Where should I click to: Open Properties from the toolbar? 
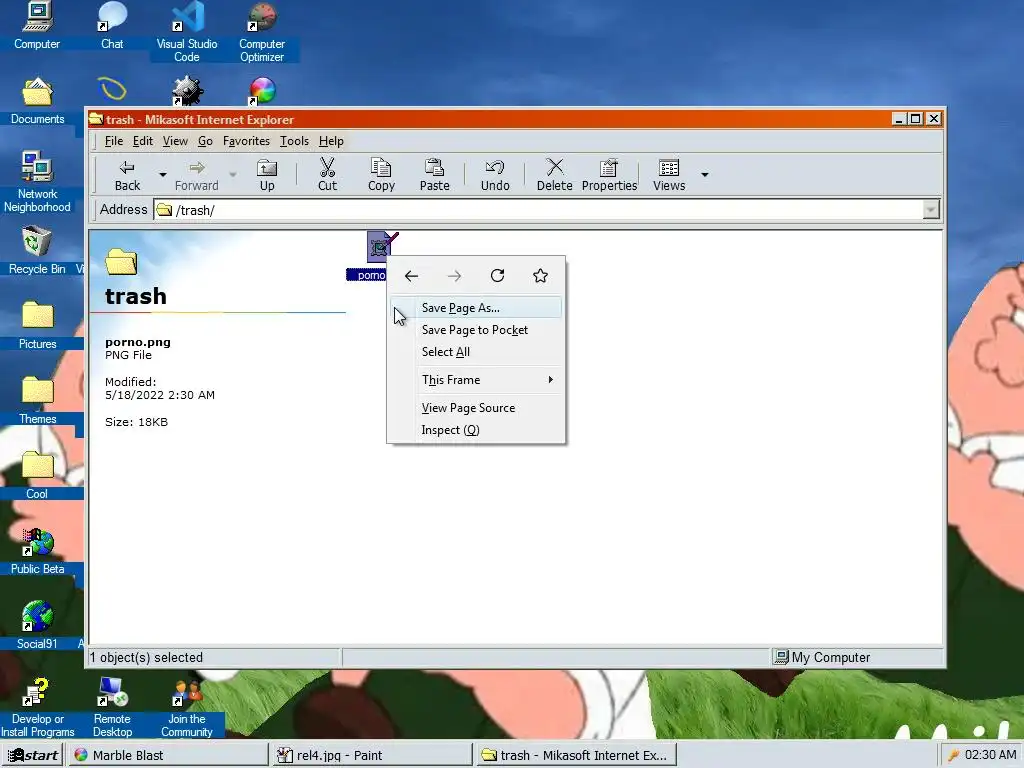click(x=609, y=175)
